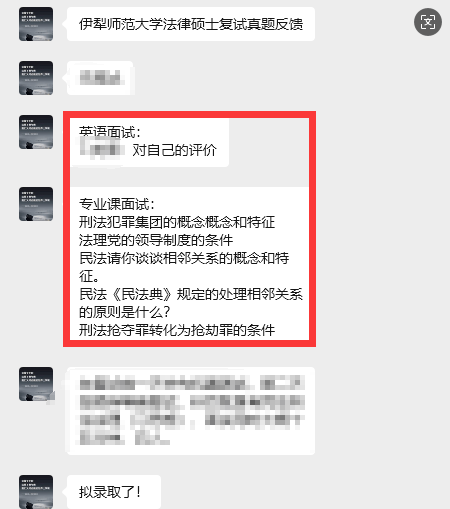
Task: Tap avatar next to short blurred message
Action: (x=36, y=78)
